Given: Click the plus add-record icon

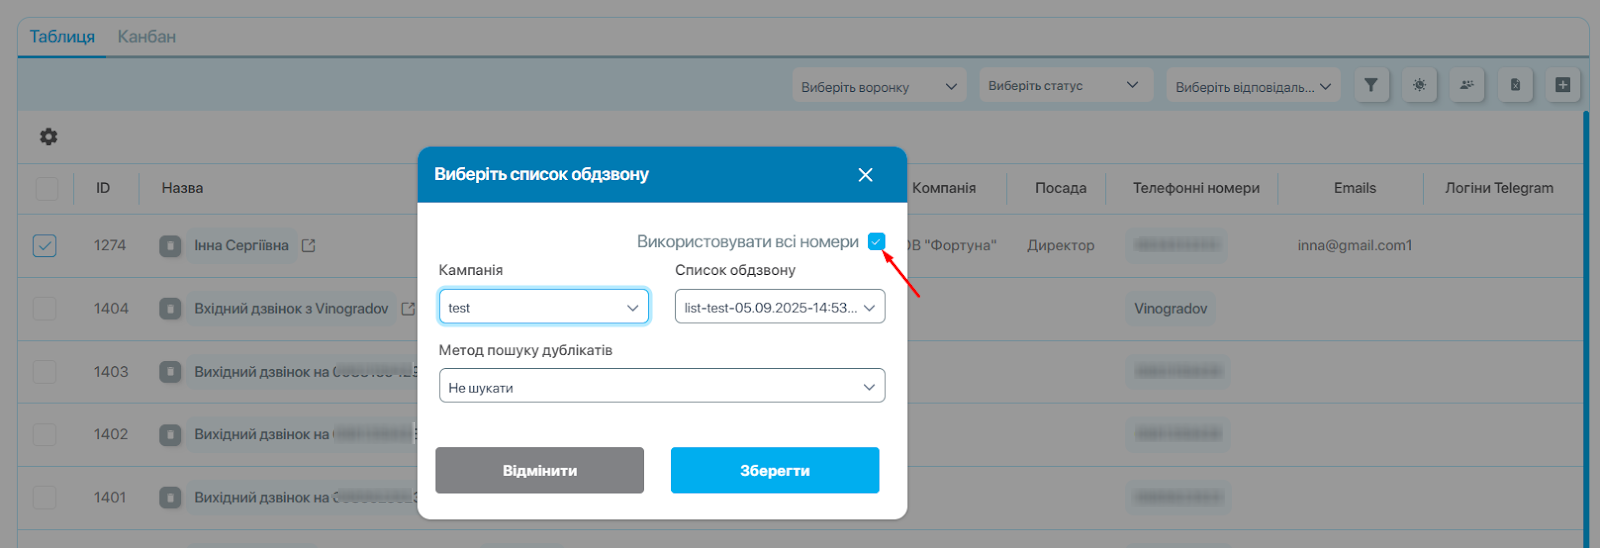Looking at the screenshot, I should point(1563,85).
